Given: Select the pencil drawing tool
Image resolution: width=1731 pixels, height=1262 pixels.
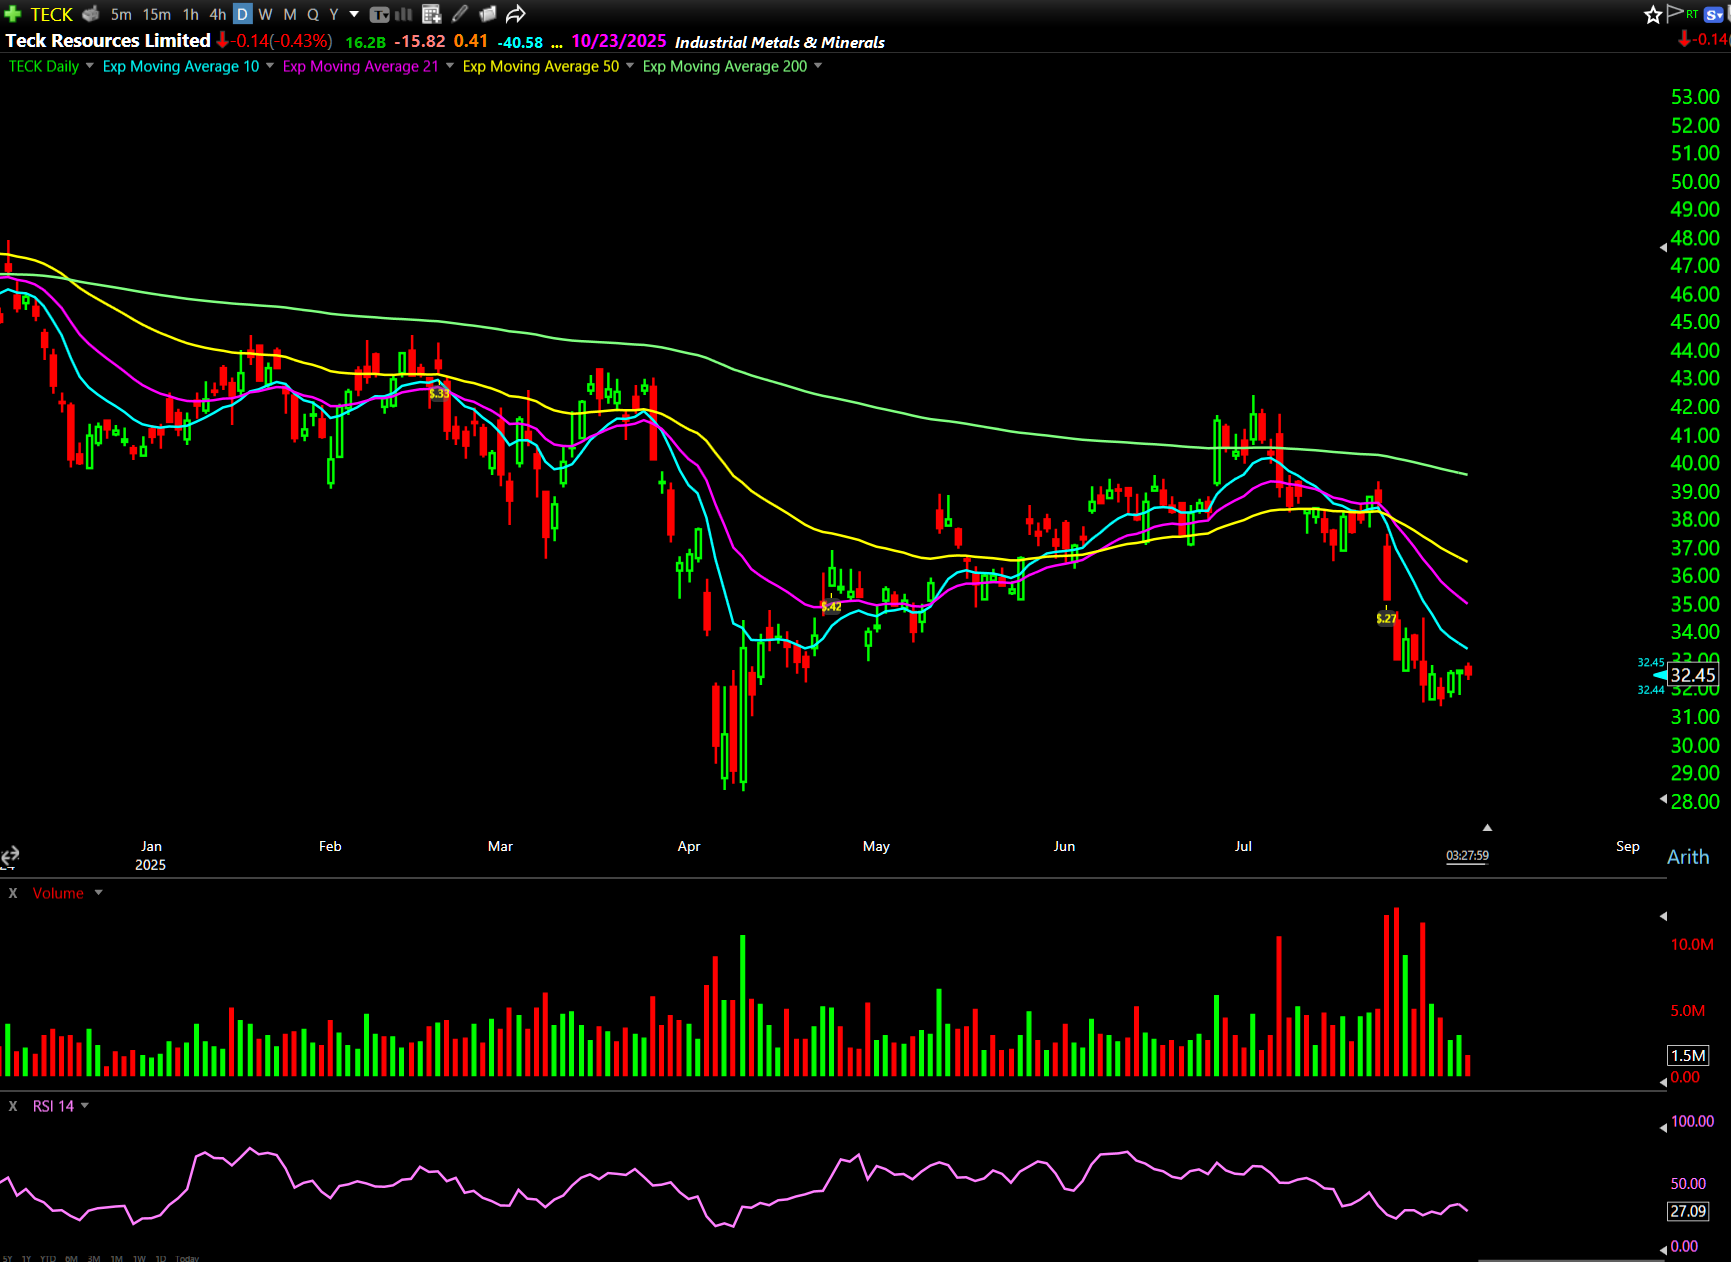Looking at the screenshot, I should coord(460,14).
